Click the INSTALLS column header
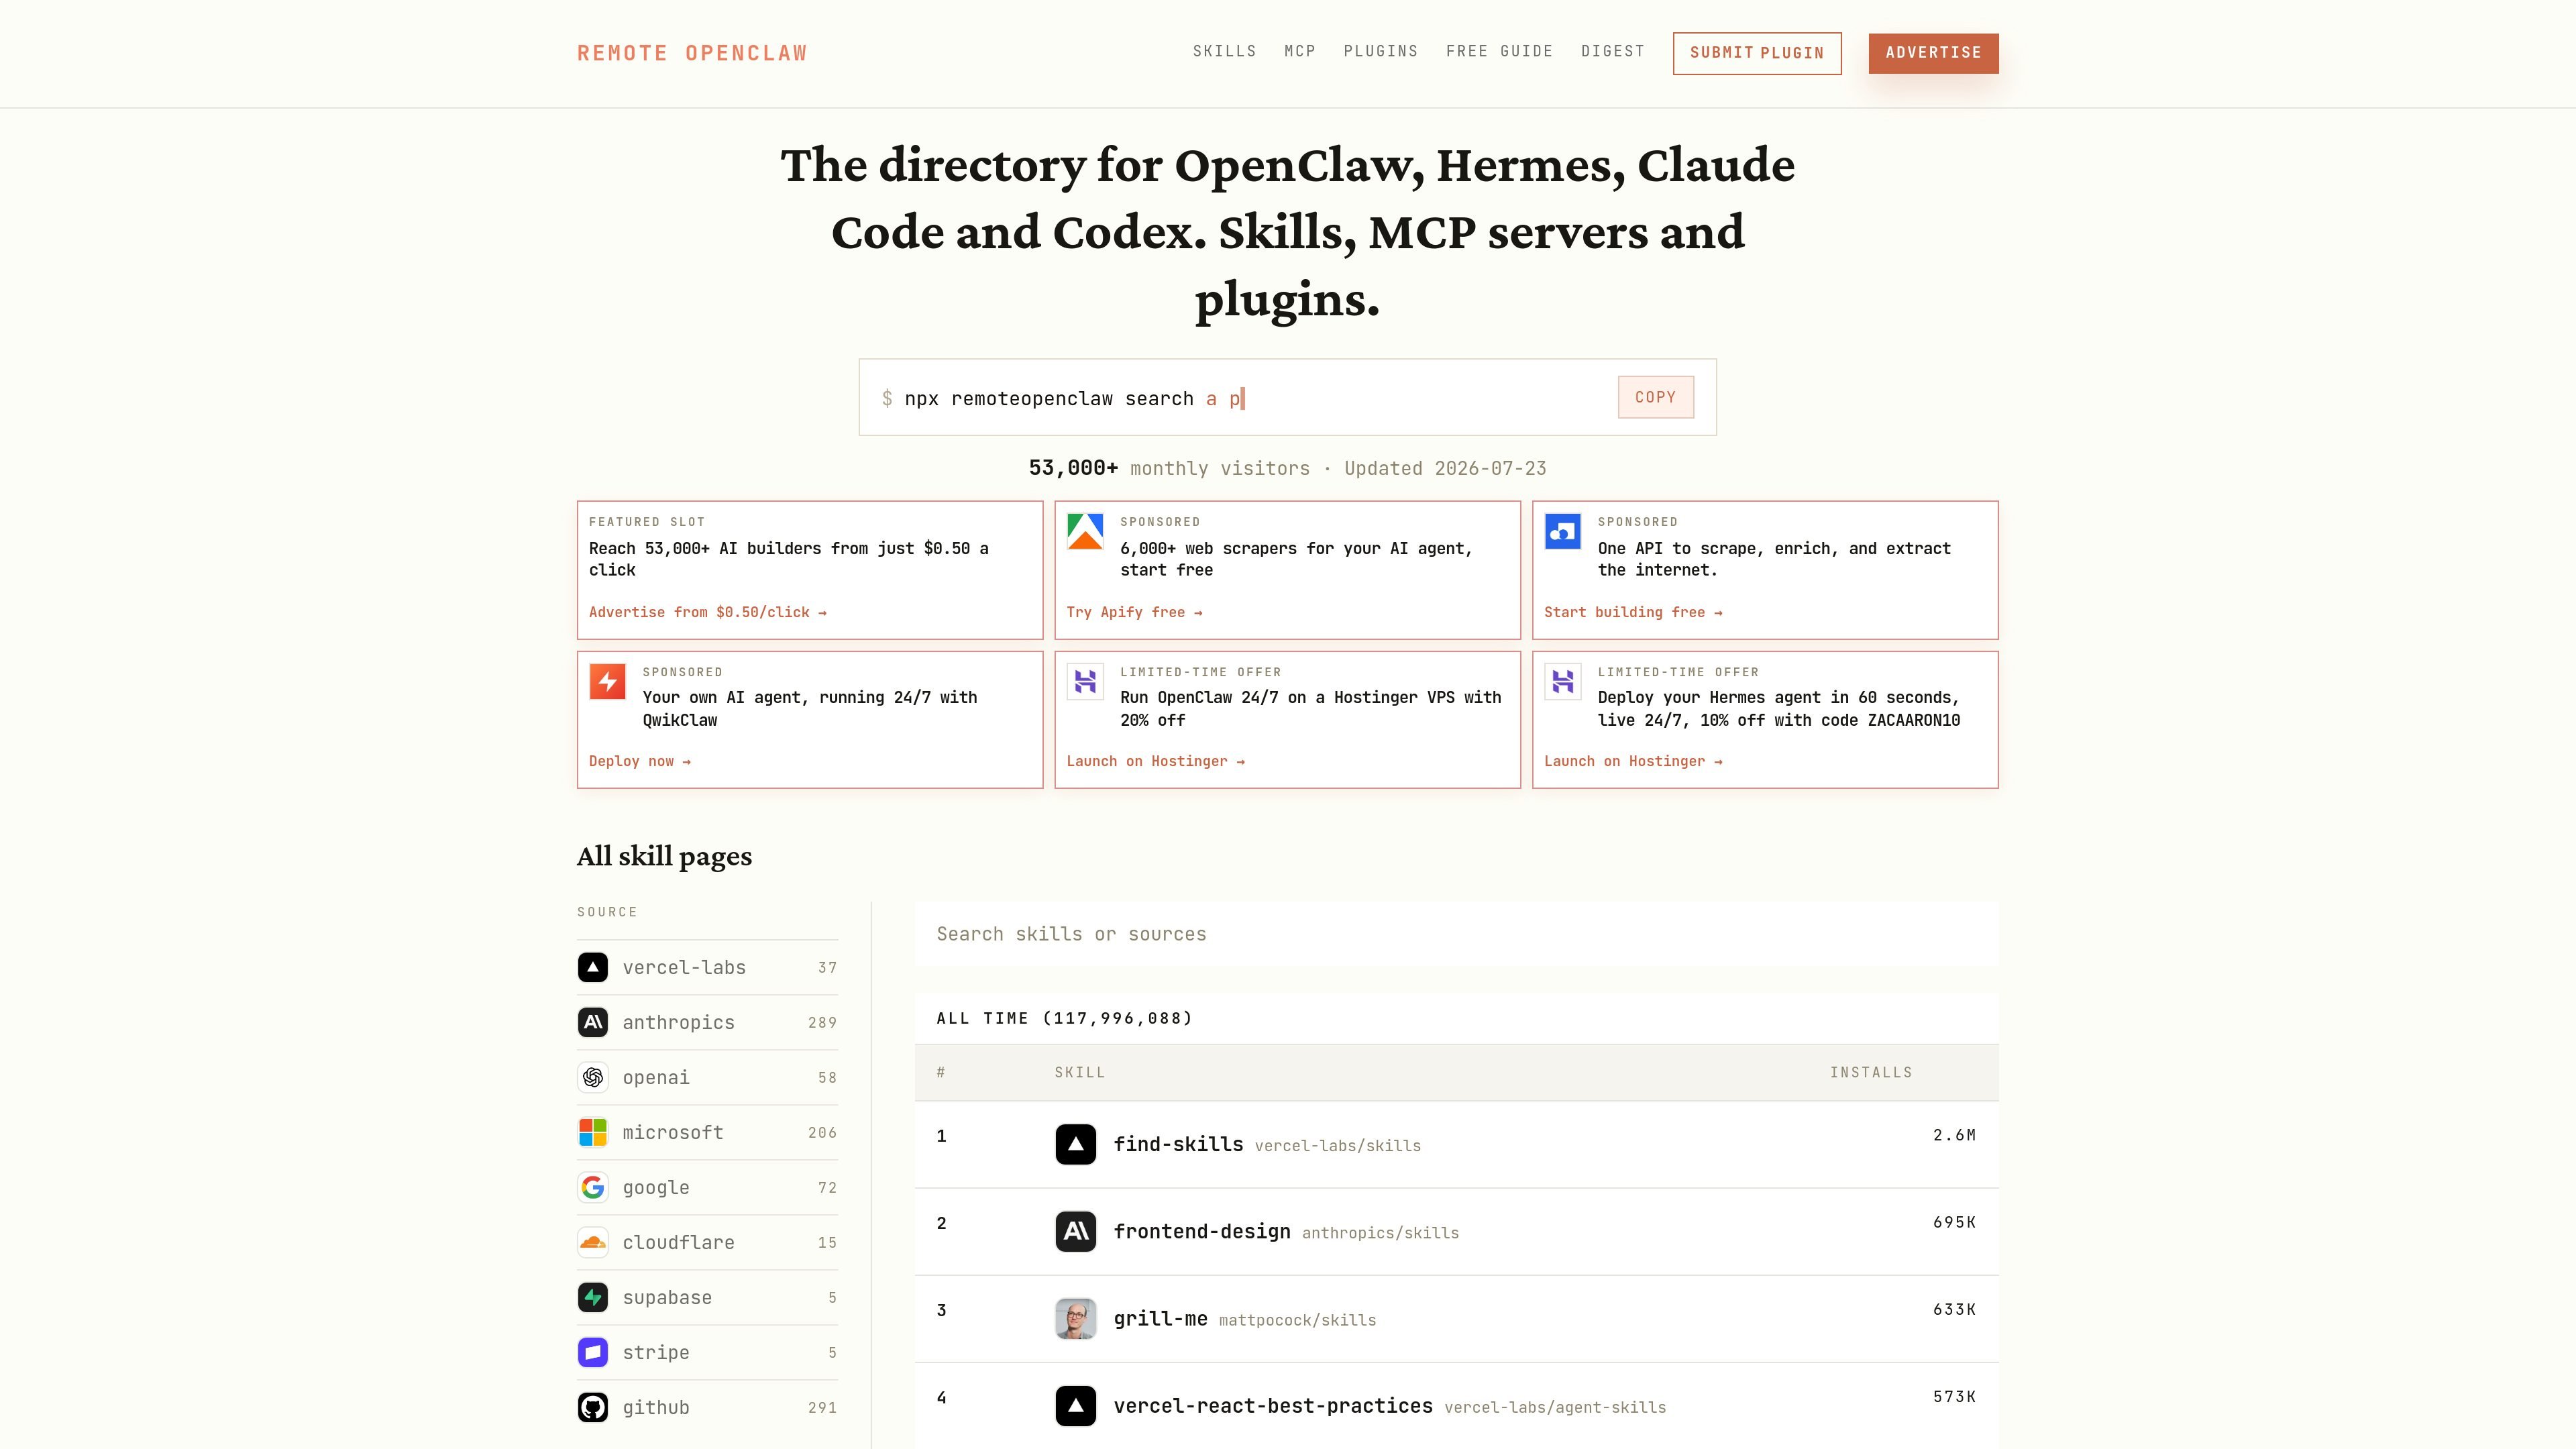The height and width of the screenshot is (1449, 2576). pyautogui.click(x=1871, y=1072)
